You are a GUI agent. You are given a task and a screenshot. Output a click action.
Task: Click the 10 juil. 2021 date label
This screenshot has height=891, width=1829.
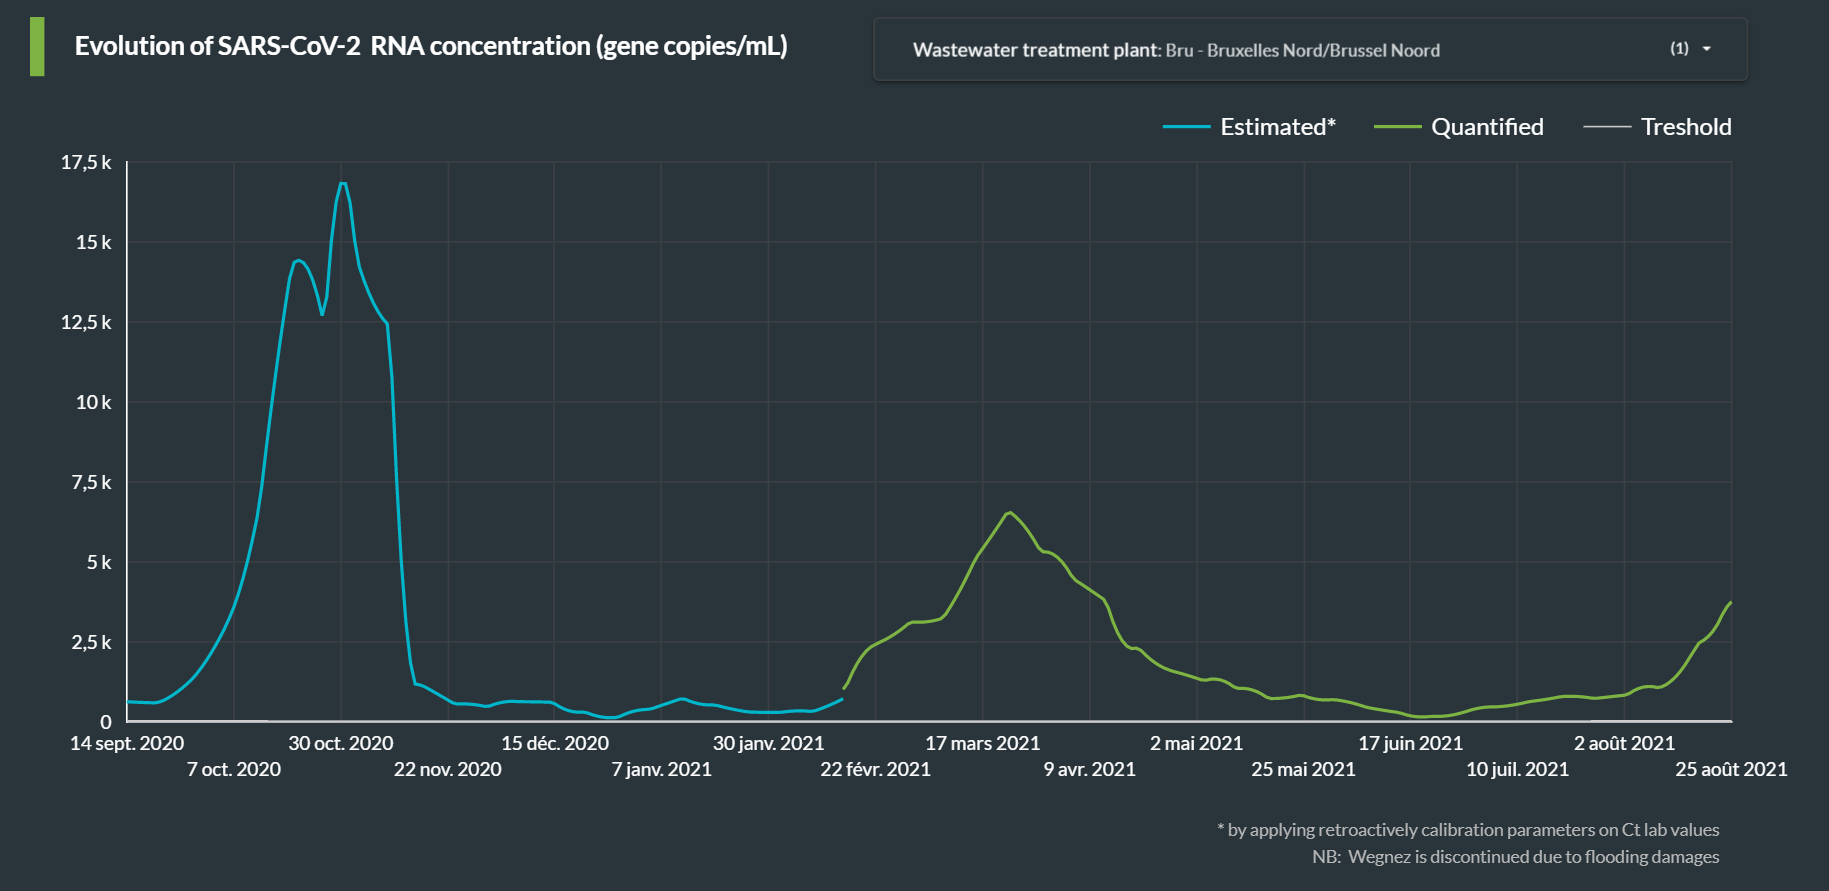pyautogui.click(x=1518, y=769)
